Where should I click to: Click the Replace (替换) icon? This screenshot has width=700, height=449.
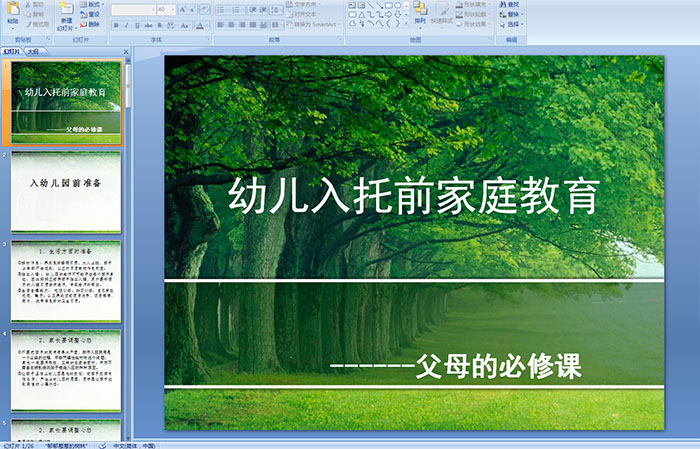tap(503, 14)
